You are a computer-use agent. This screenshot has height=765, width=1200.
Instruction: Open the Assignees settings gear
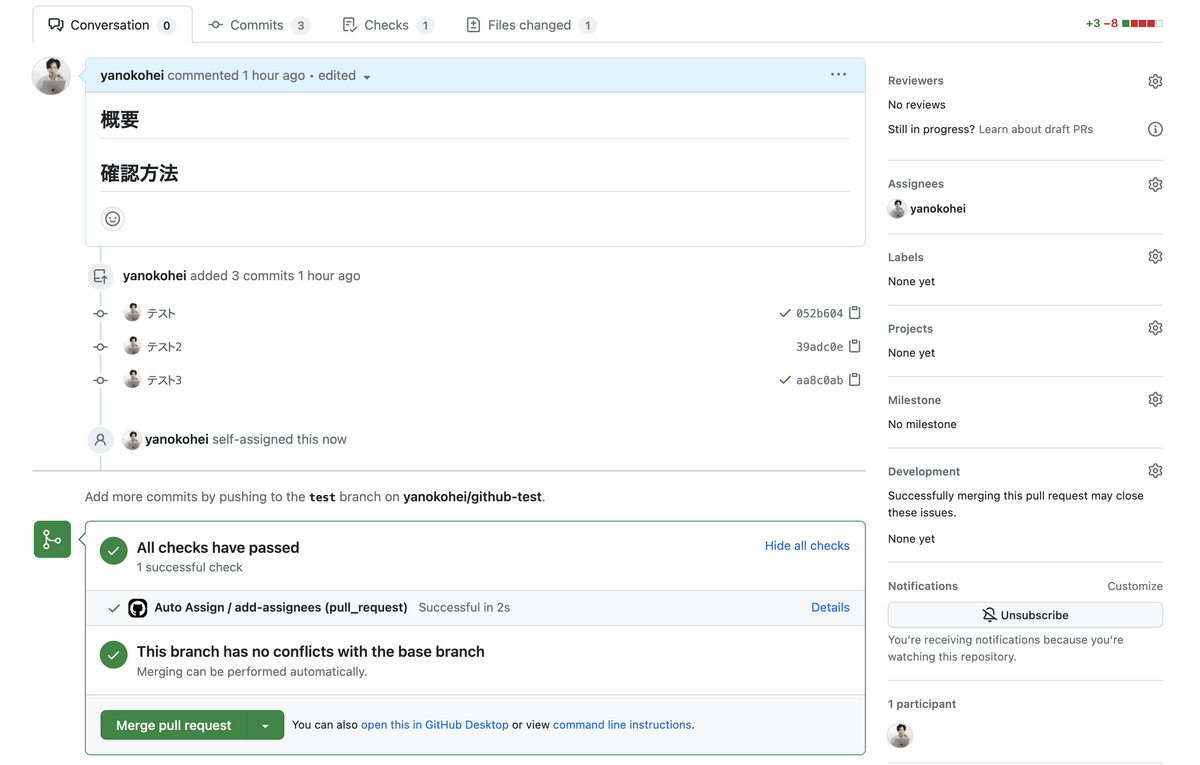[x=1155, y=184]
